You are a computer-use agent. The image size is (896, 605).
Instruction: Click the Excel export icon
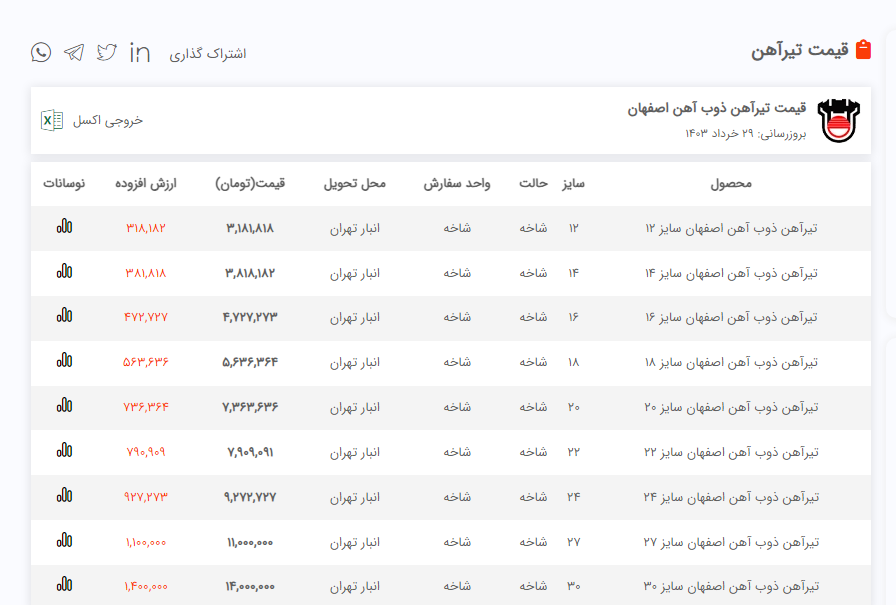[x=50, y=120]
